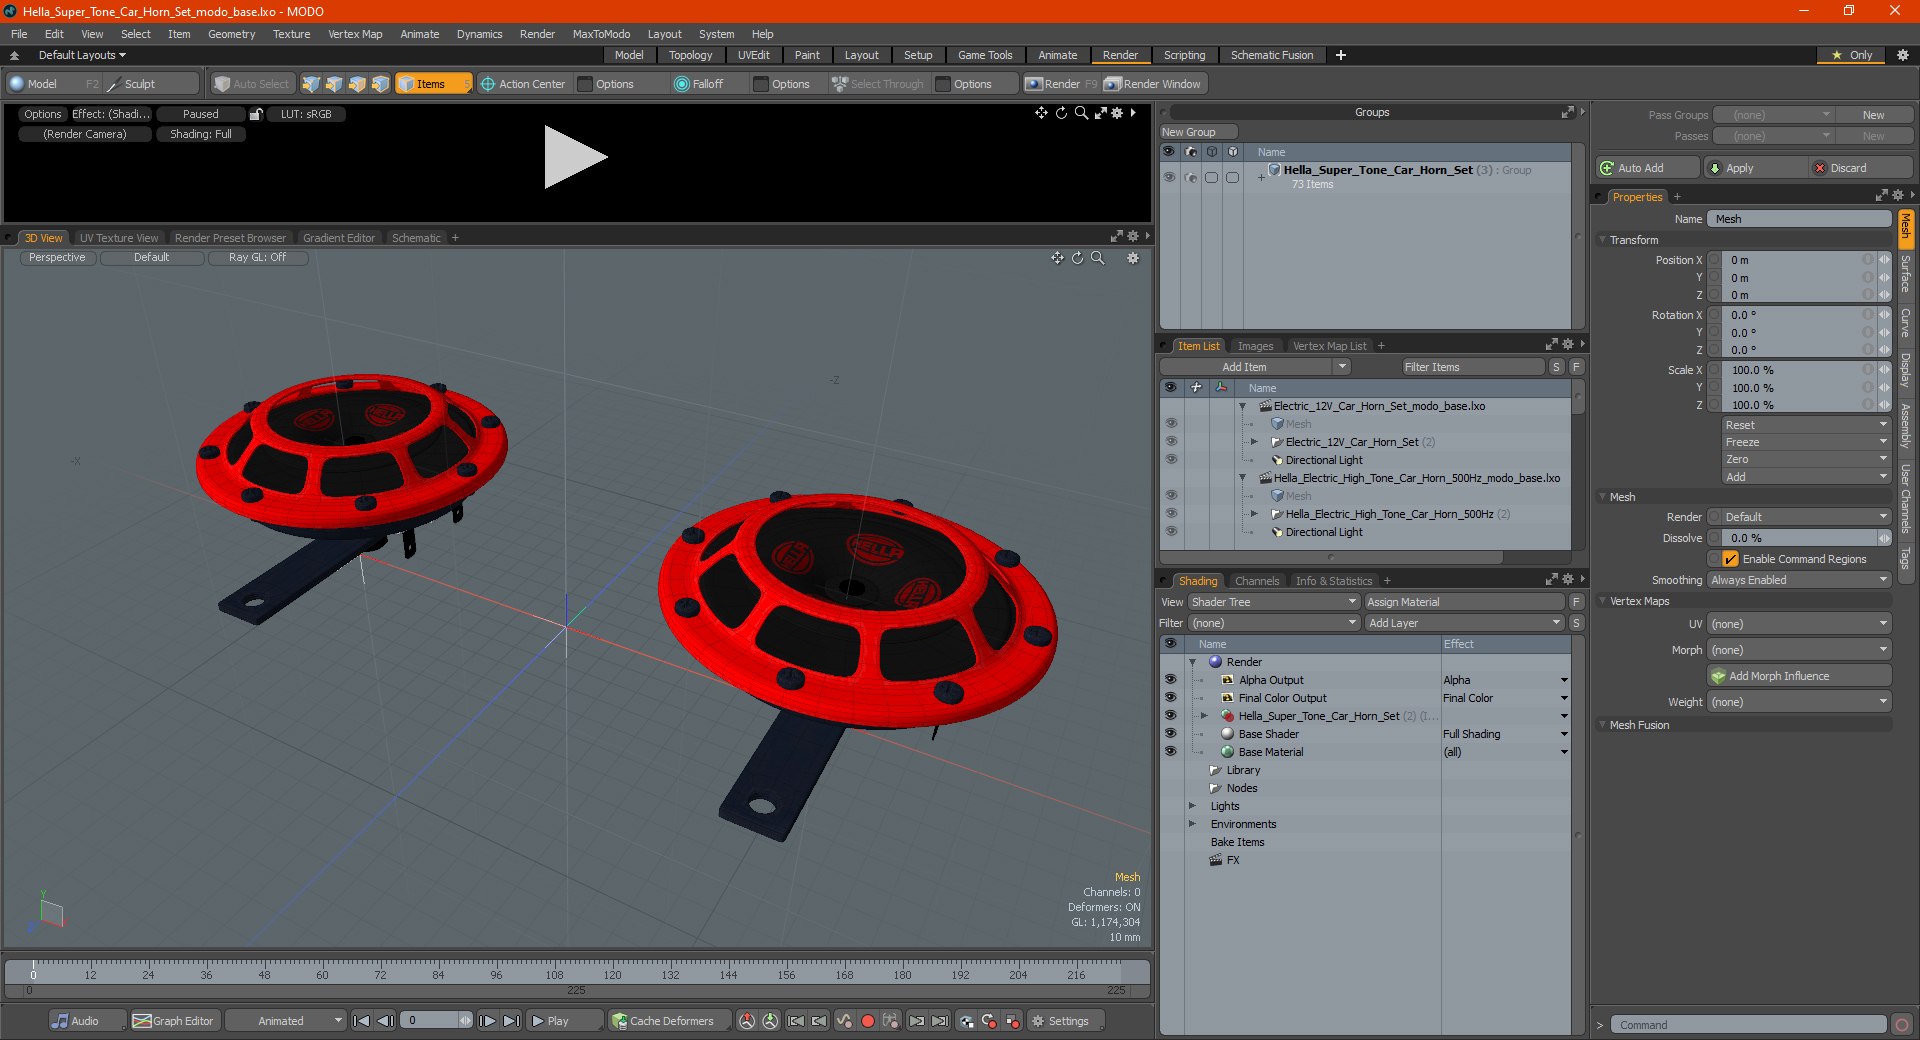Viewport: 1920px width, 1040px height.
Task: Select the Polygons selection mode icon
Action: (357, 84)
